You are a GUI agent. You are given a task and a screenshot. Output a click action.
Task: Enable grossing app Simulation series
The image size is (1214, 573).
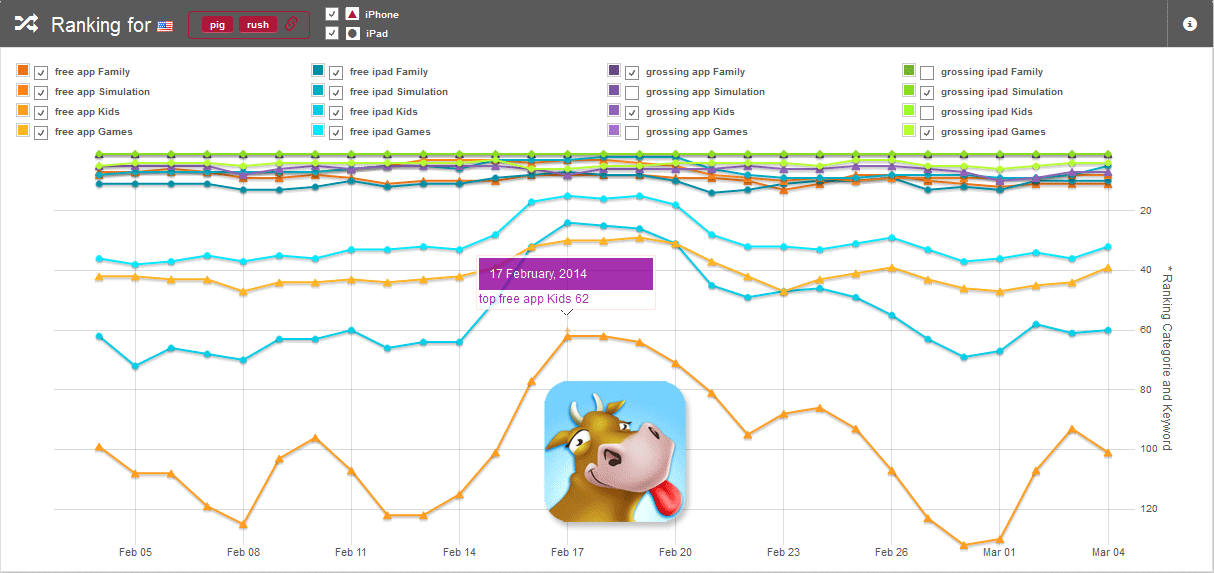[632, 92]
